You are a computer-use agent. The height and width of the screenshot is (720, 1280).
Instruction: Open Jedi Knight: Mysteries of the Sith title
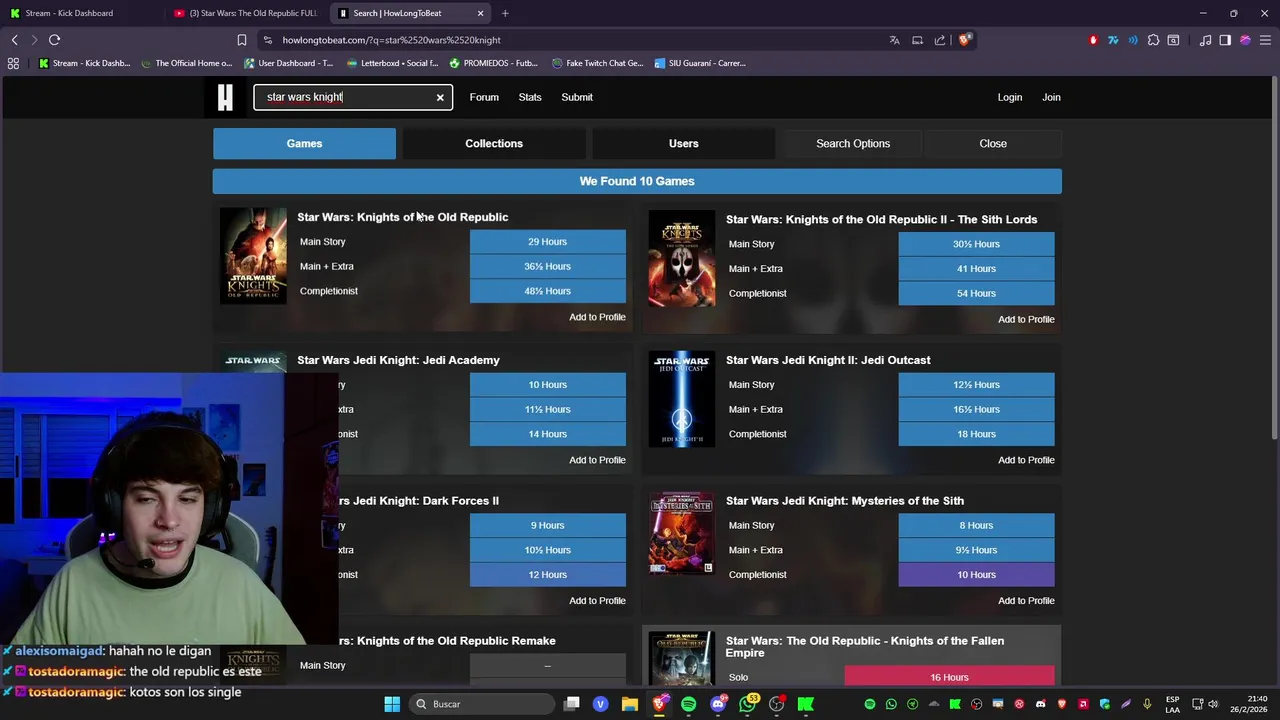(x=845, y=501)
